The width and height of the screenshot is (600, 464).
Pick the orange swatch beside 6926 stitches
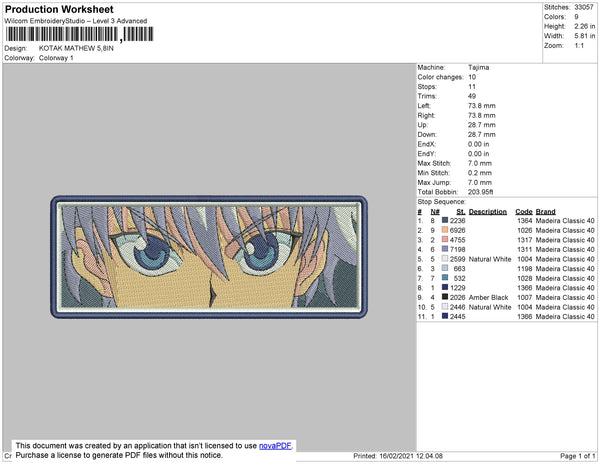tap(445, 230)
